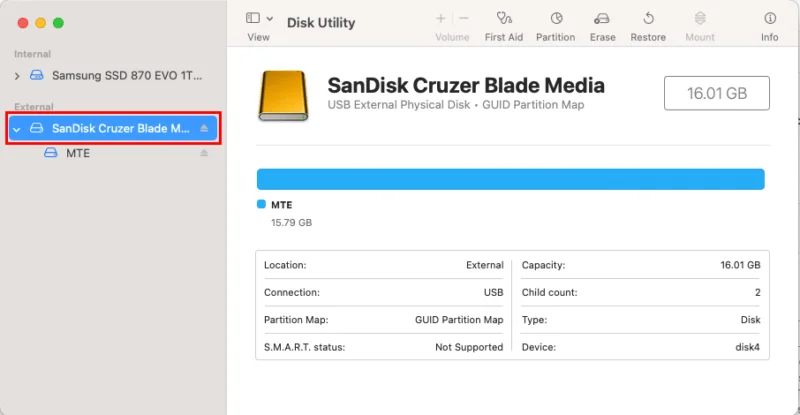Click the Capacity 16.01 GB table value
The width and height of the screenshot is (800, 415).
coord(740,265)
